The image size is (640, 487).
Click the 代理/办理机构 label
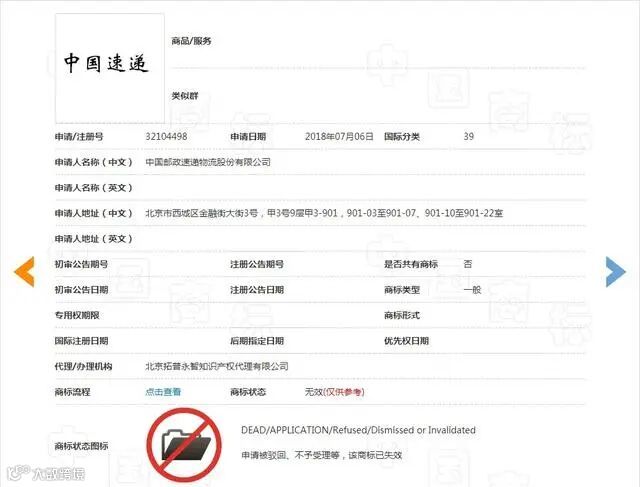point(83,366)
